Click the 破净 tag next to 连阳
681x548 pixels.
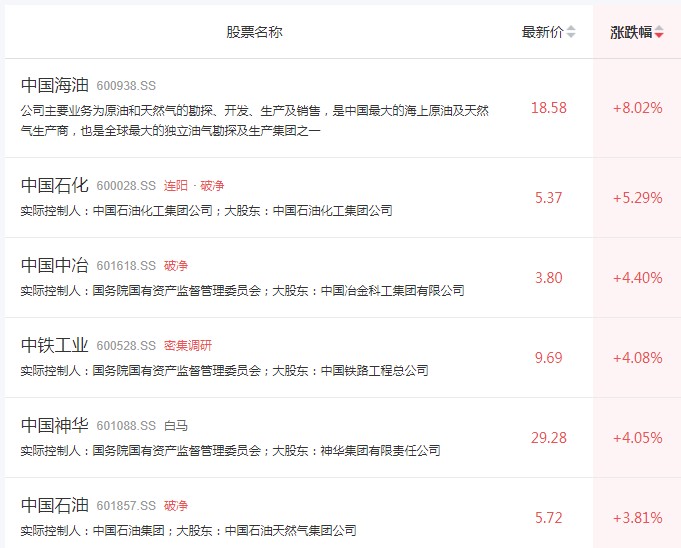(x=212, y=186)
